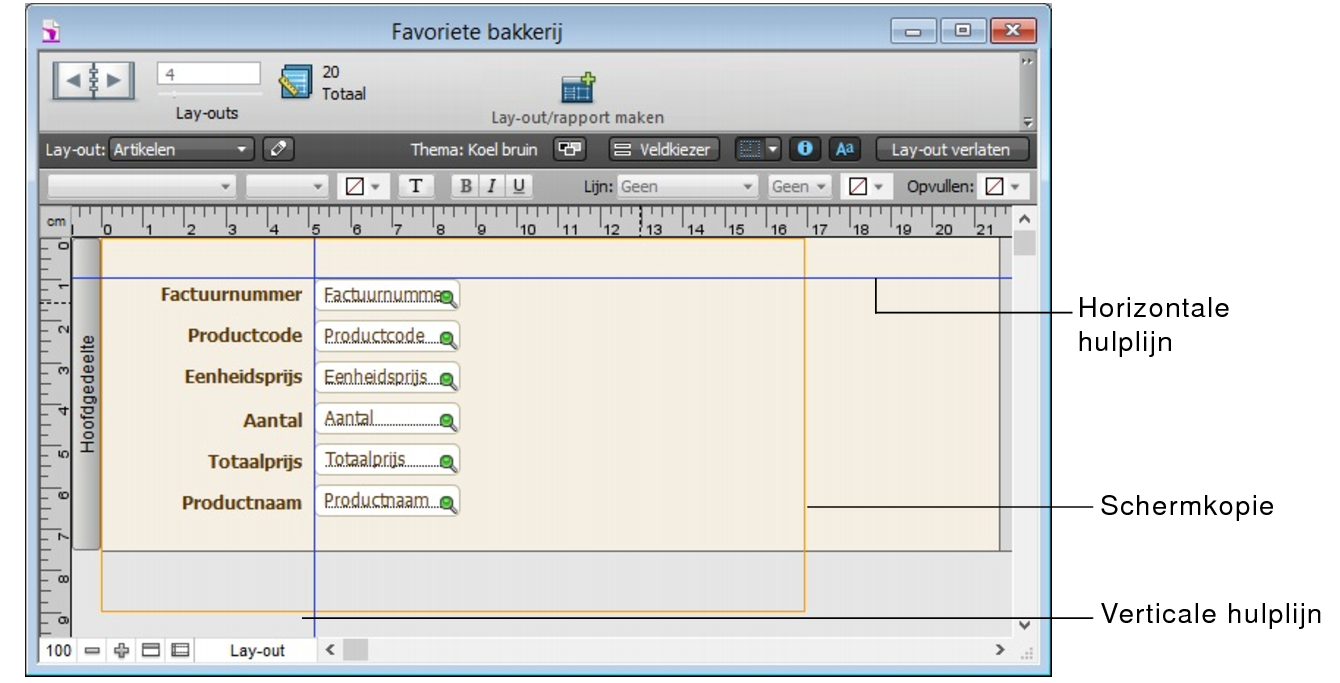
Task: Click the zoom percentage box showing 100
Action: click(x=60, y=650)
